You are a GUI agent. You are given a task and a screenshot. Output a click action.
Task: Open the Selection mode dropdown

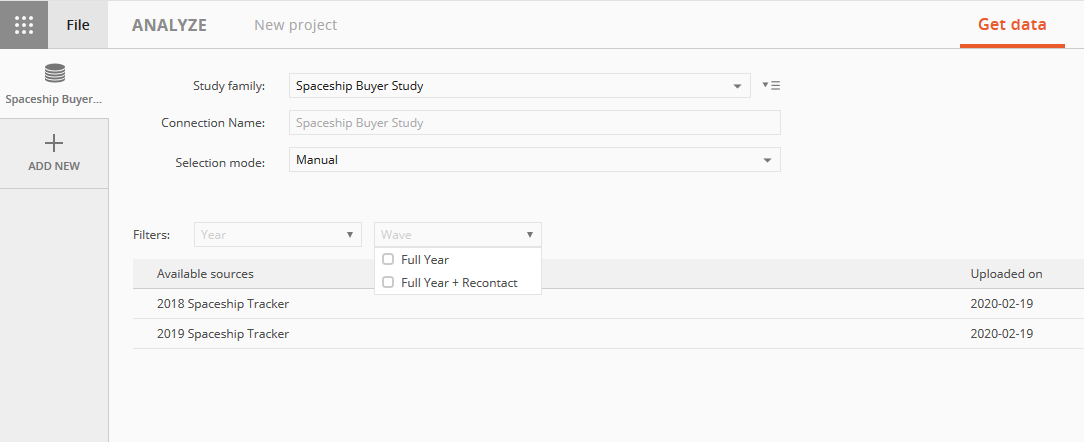[534, 160]
